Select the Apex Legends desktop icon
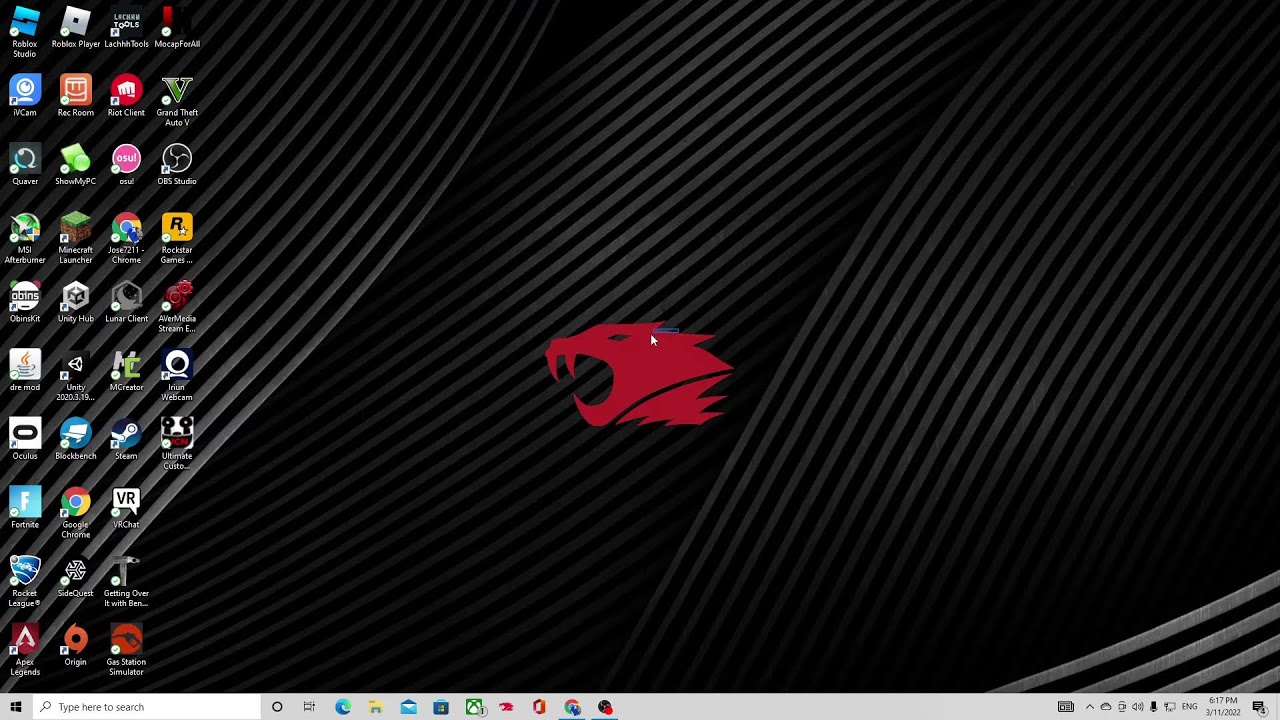Screen dimensions: 1280x720 (25, 651)
